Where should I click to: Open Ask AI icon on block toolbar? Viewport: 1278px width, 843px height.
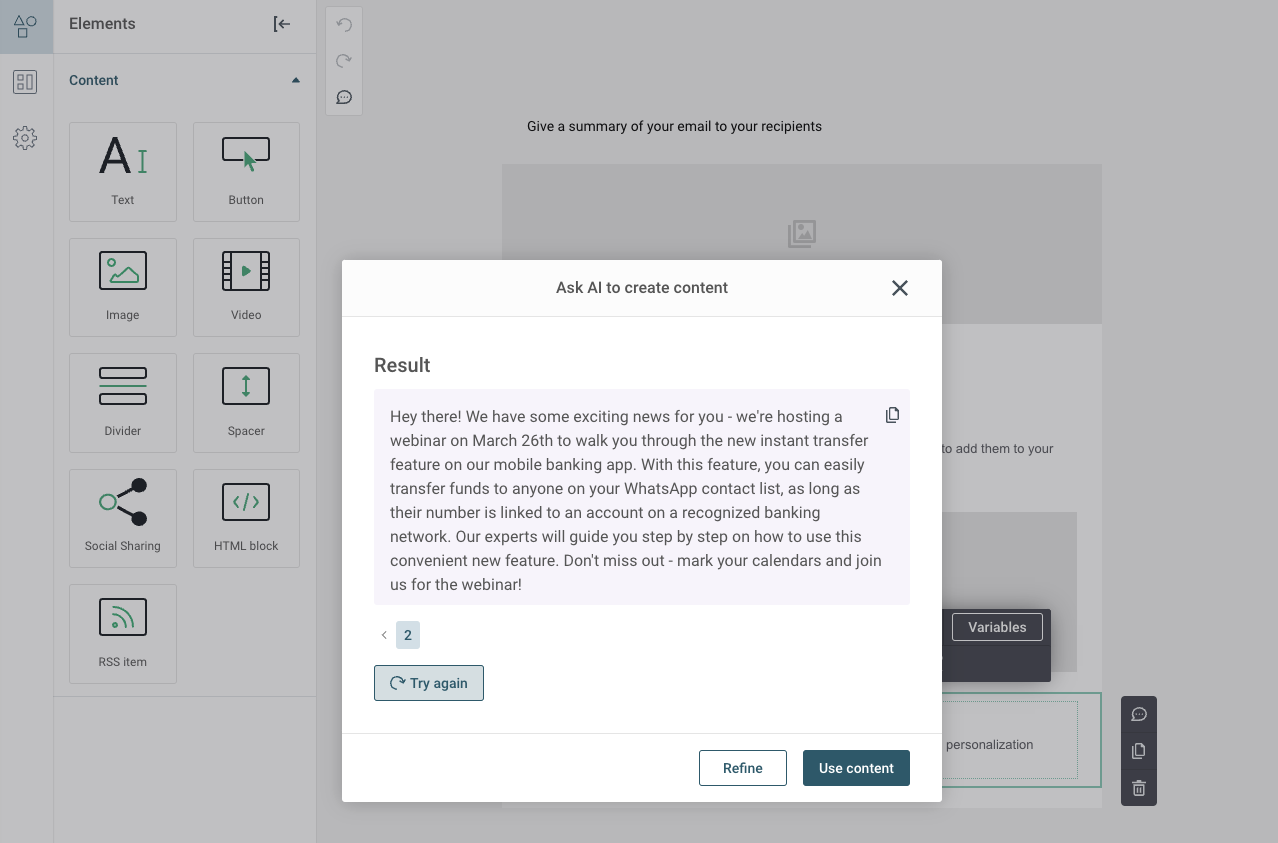(1139, 714)
